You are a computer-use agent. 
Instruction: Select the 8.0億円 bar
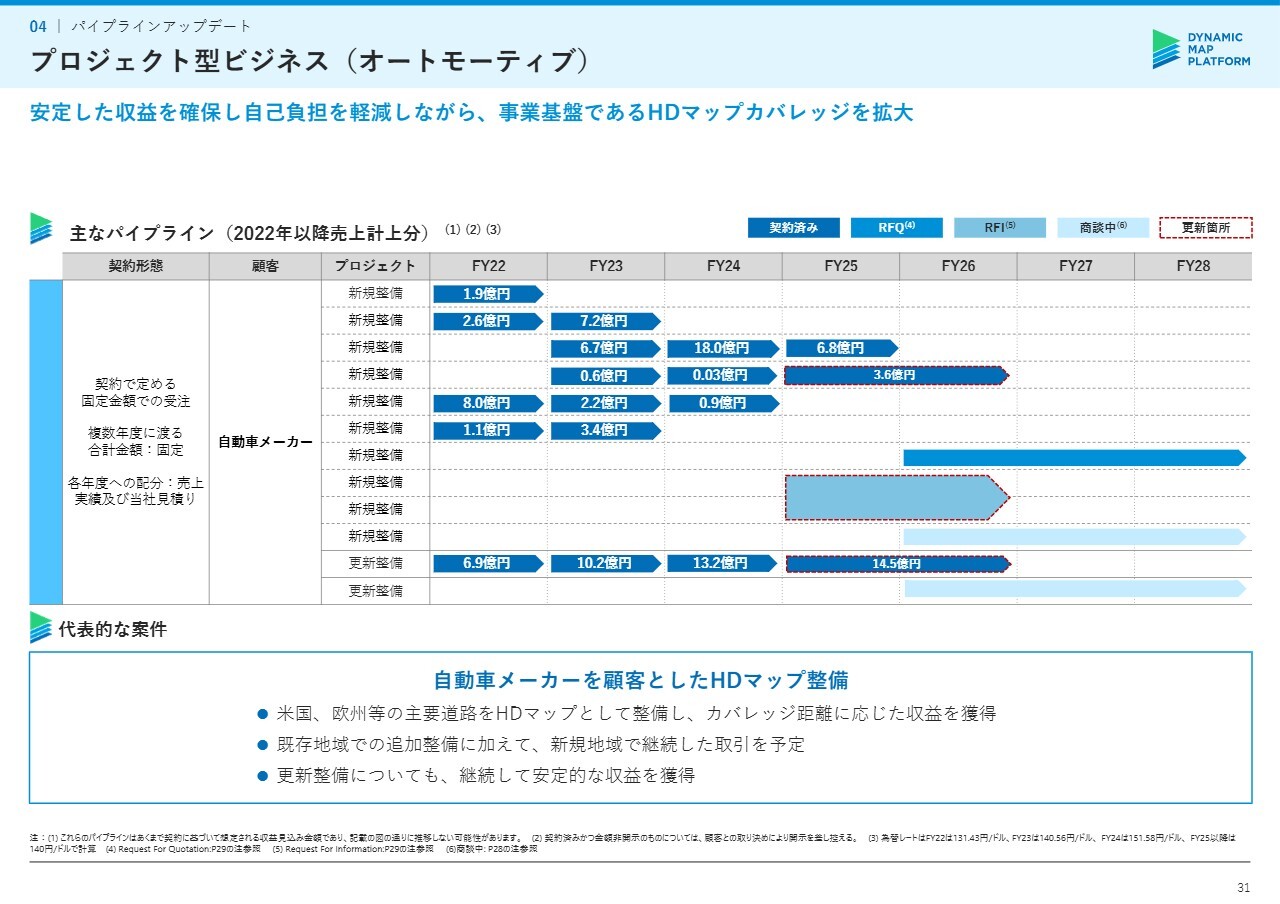coord(488,403)
